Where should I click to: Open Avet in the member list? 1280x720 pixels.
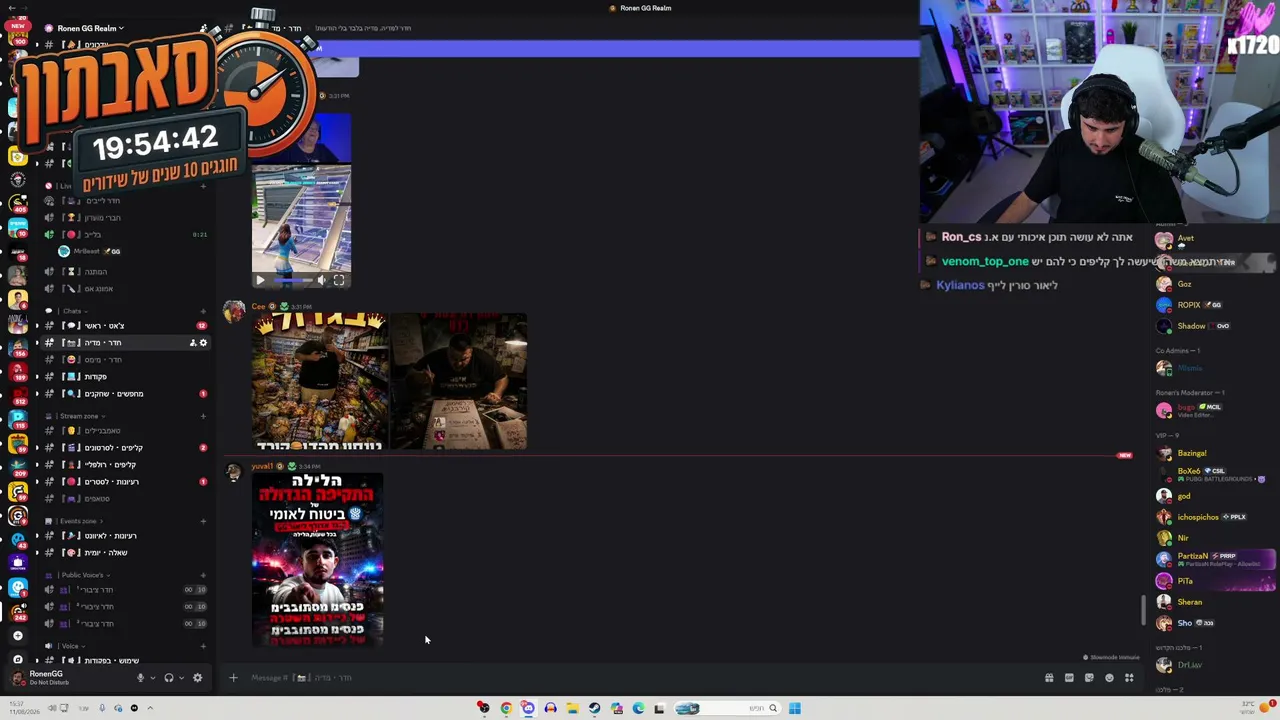1215,240
